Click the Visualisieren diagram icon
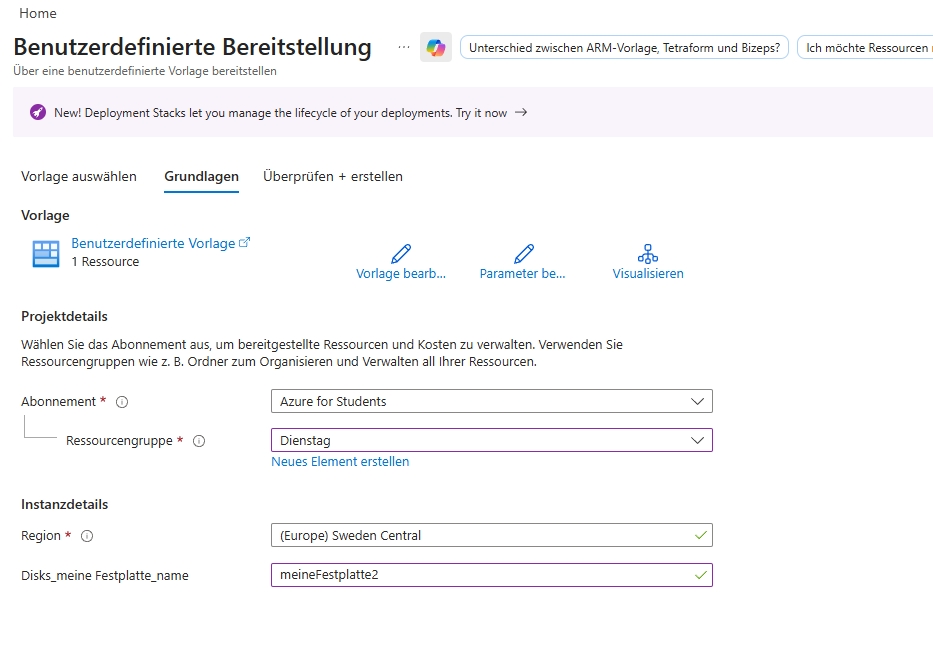The width and height of the screenshot is (933, 650). 648,253
